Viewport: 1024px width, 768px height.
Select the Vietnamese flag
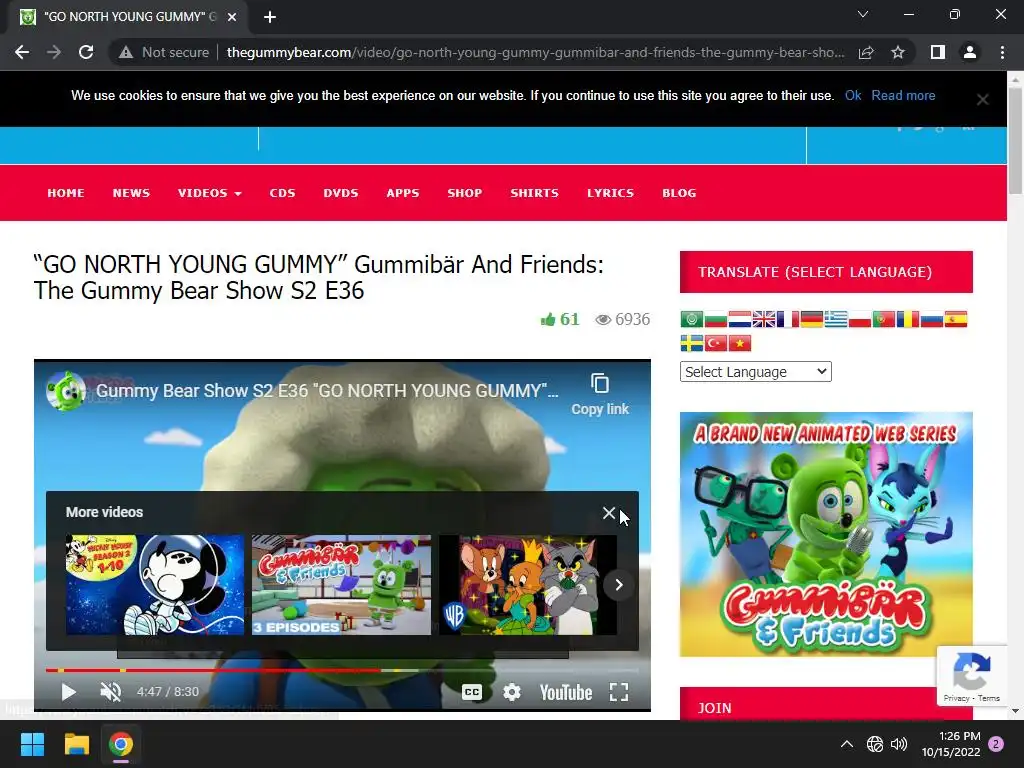739,343
